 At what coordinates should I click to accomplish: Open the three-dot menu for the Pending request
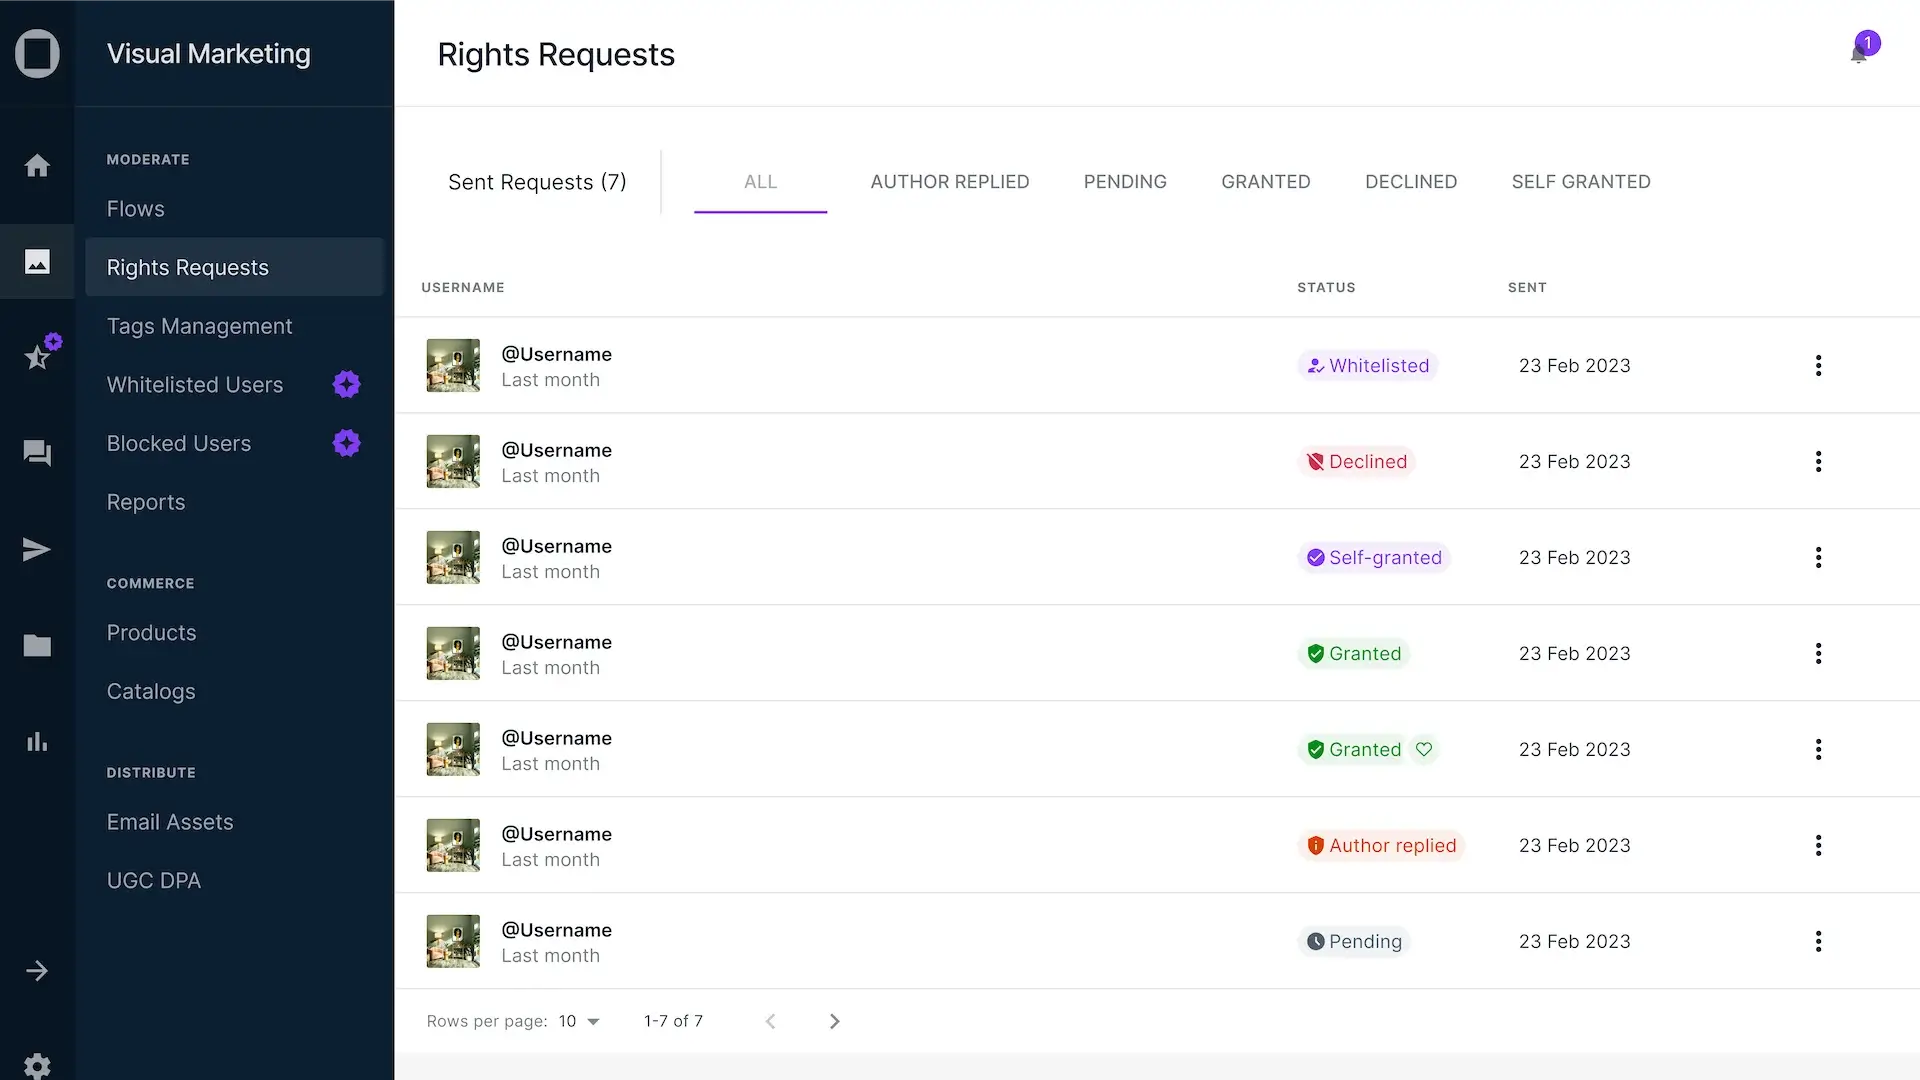tap(1818, 942)
